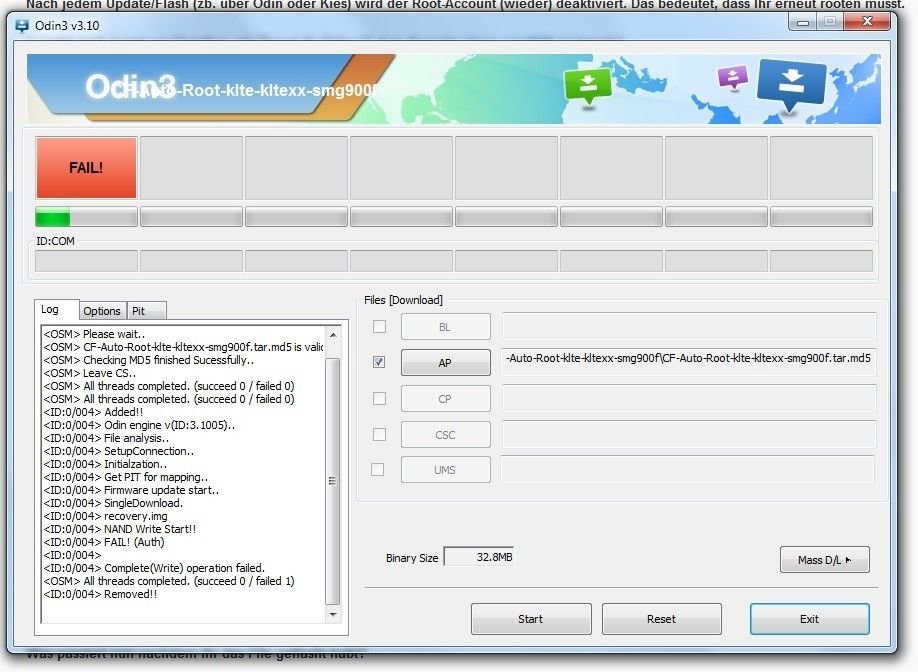Viewport: 918px width, 672px height.
Task: Click the 'Files [Download]' group label
Action: 403,300
